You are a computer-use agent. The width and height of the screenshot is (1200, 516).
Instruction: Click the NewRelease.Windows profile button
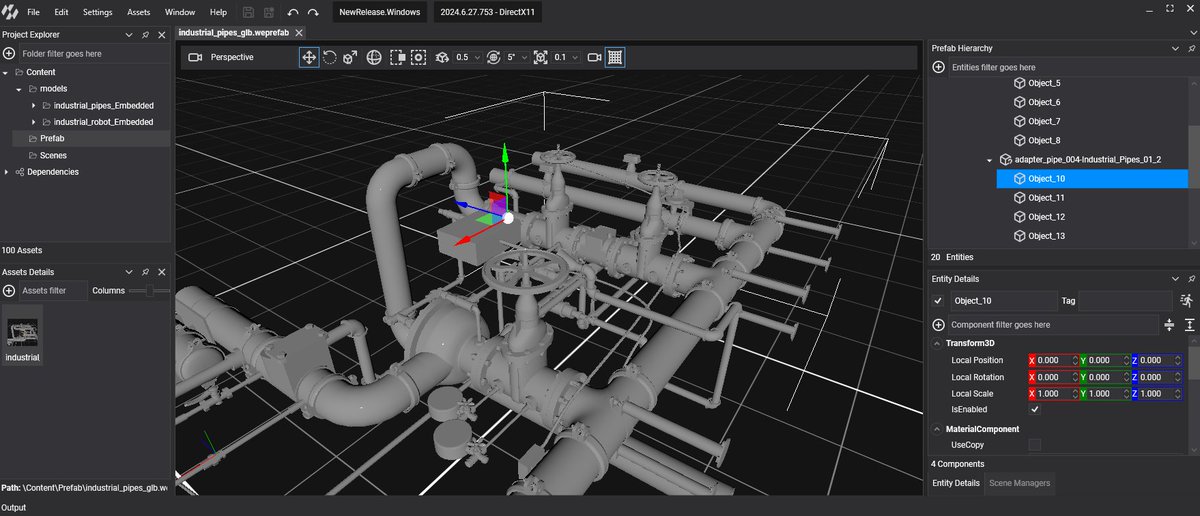click(381, 13)
